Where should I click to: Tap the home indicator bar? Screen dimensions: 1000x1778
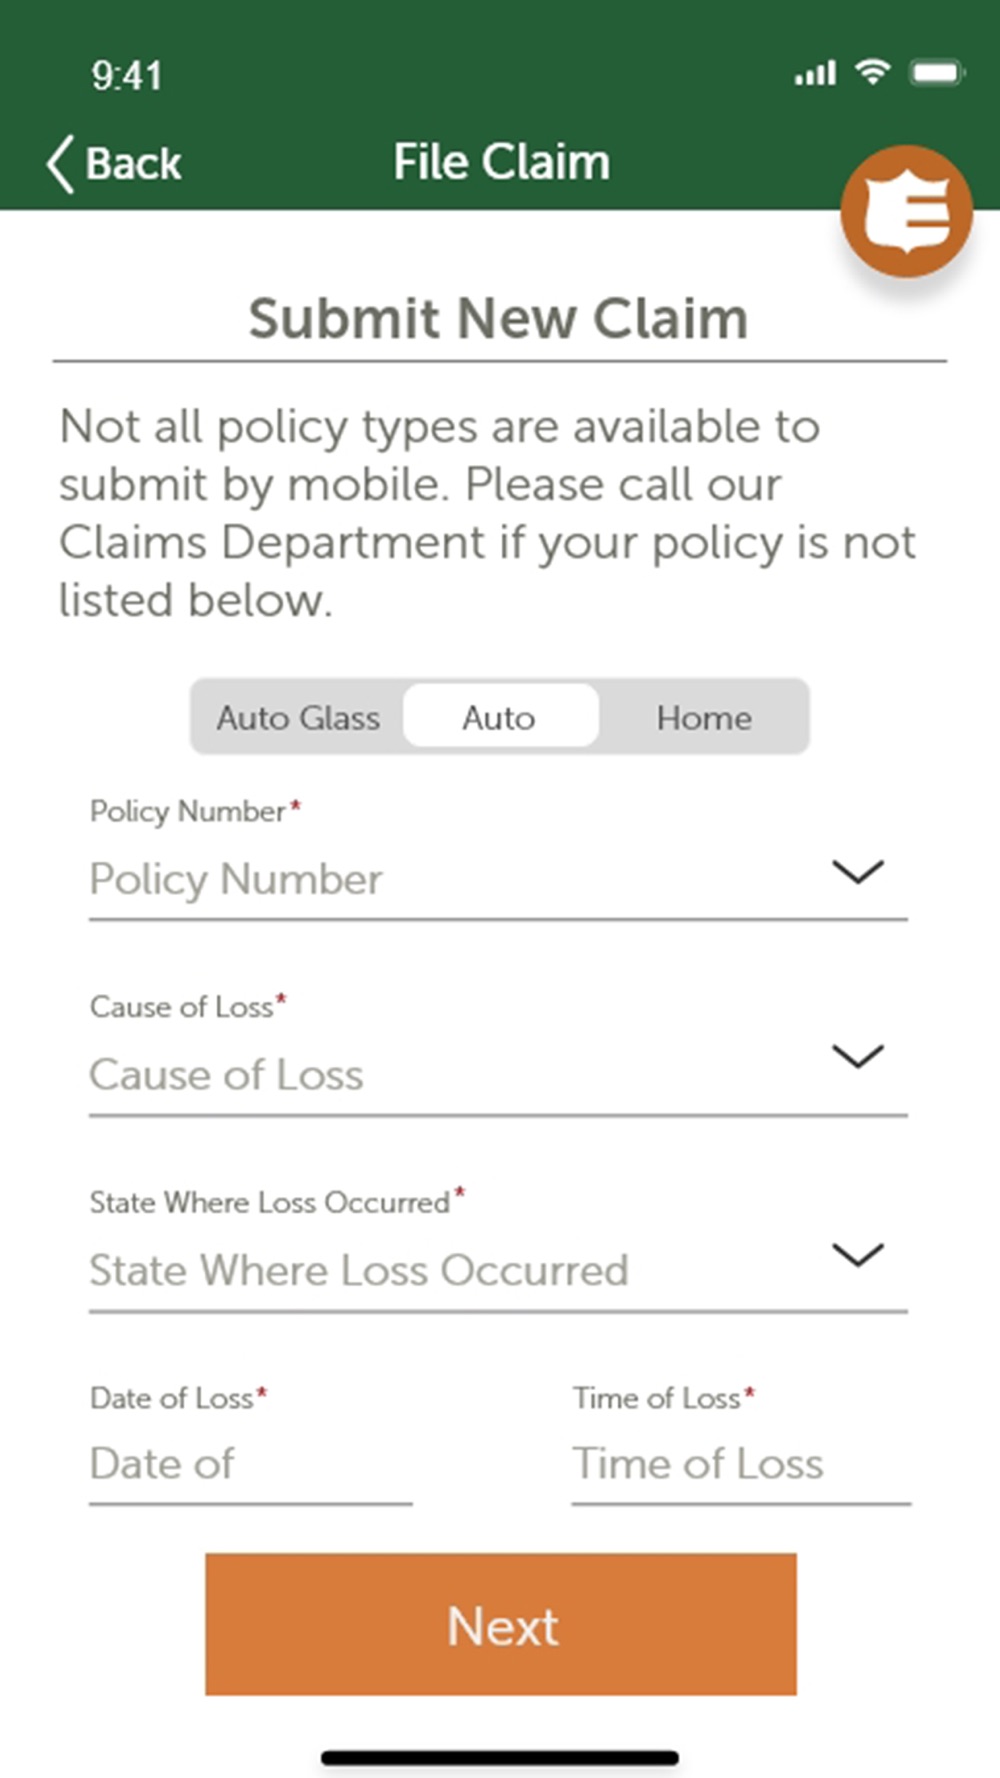[x=500, y=1757]
